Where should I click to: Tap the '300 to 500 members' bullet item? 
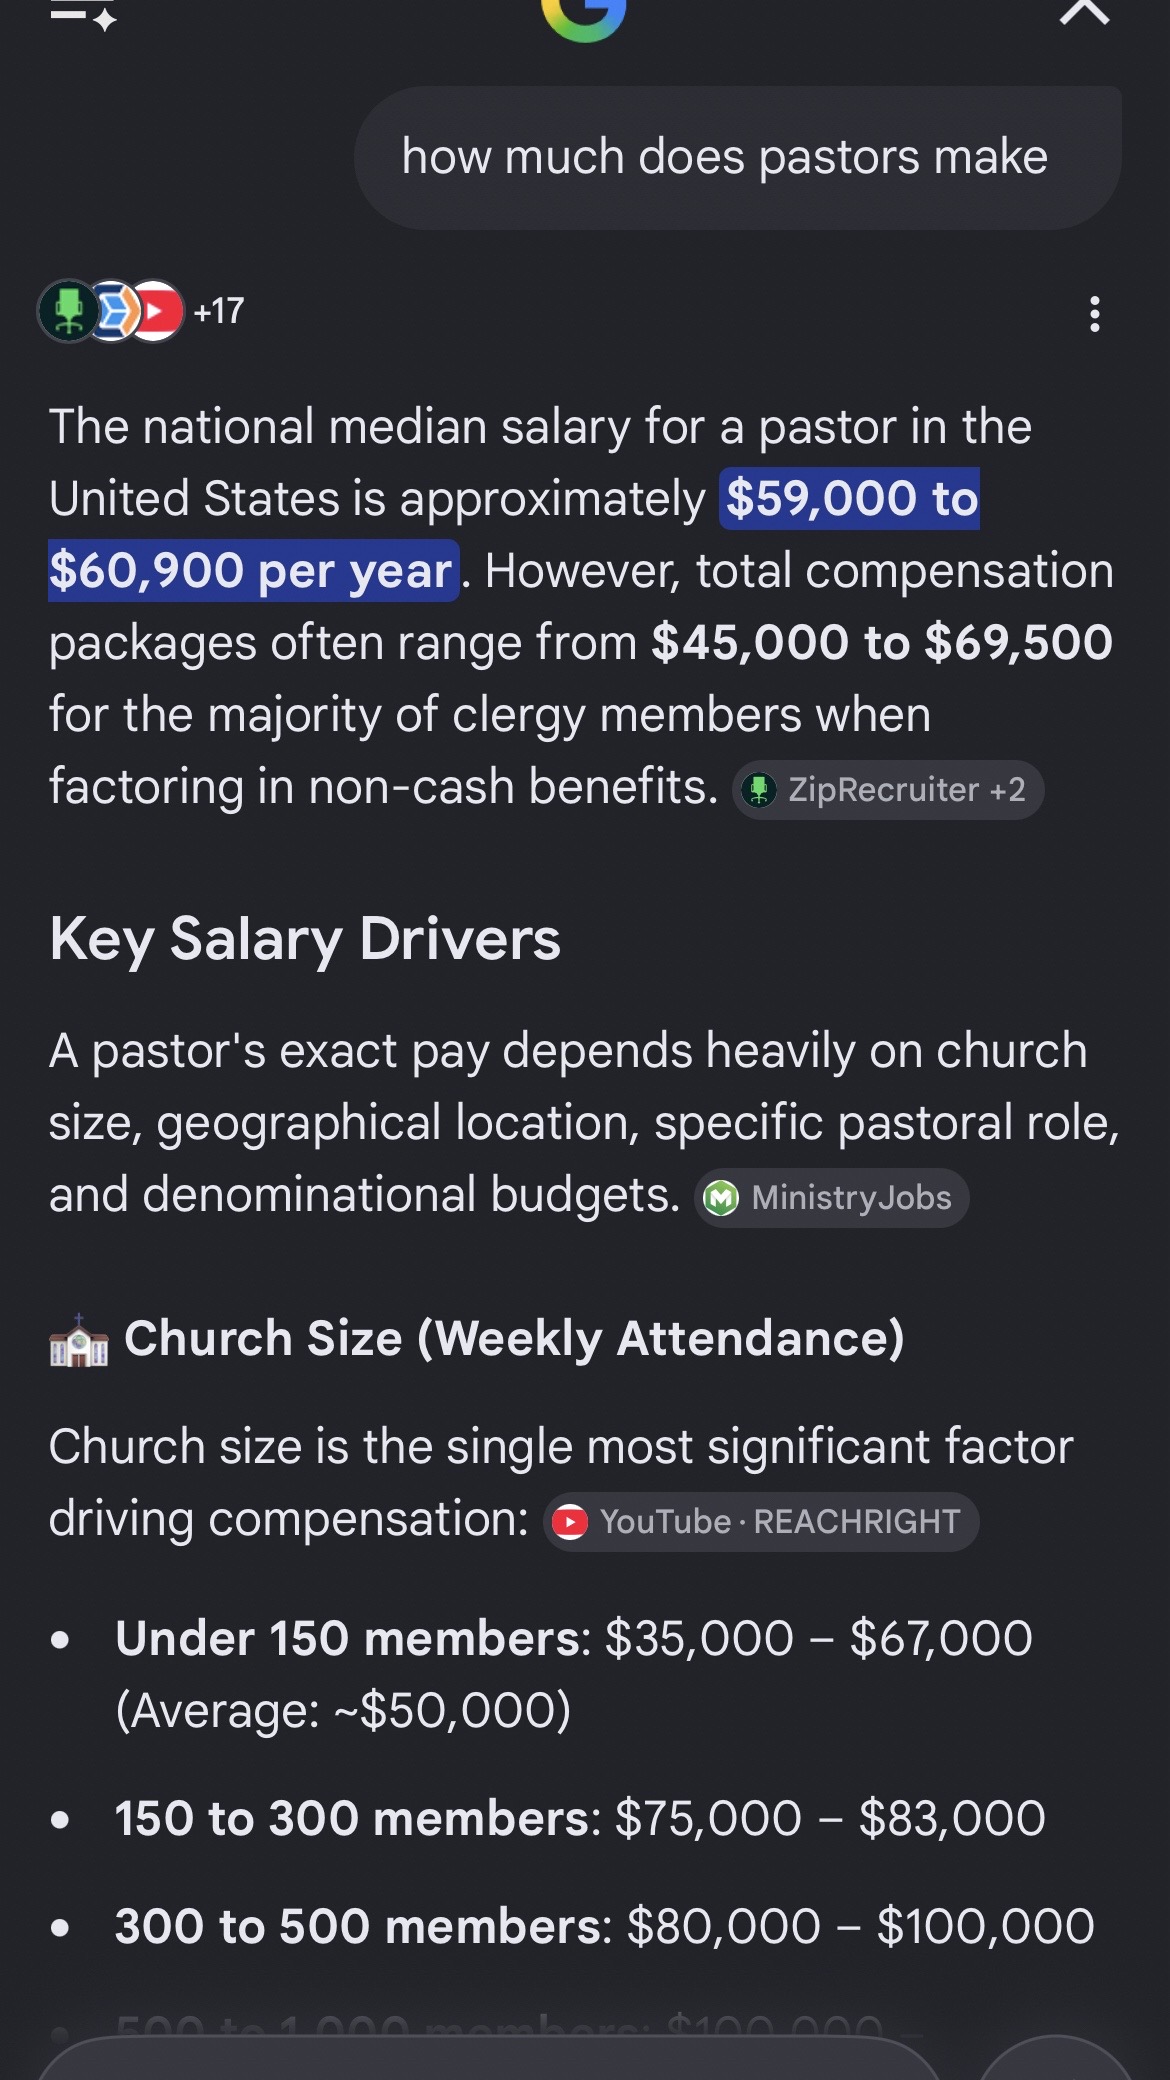tap(605, 1926)
